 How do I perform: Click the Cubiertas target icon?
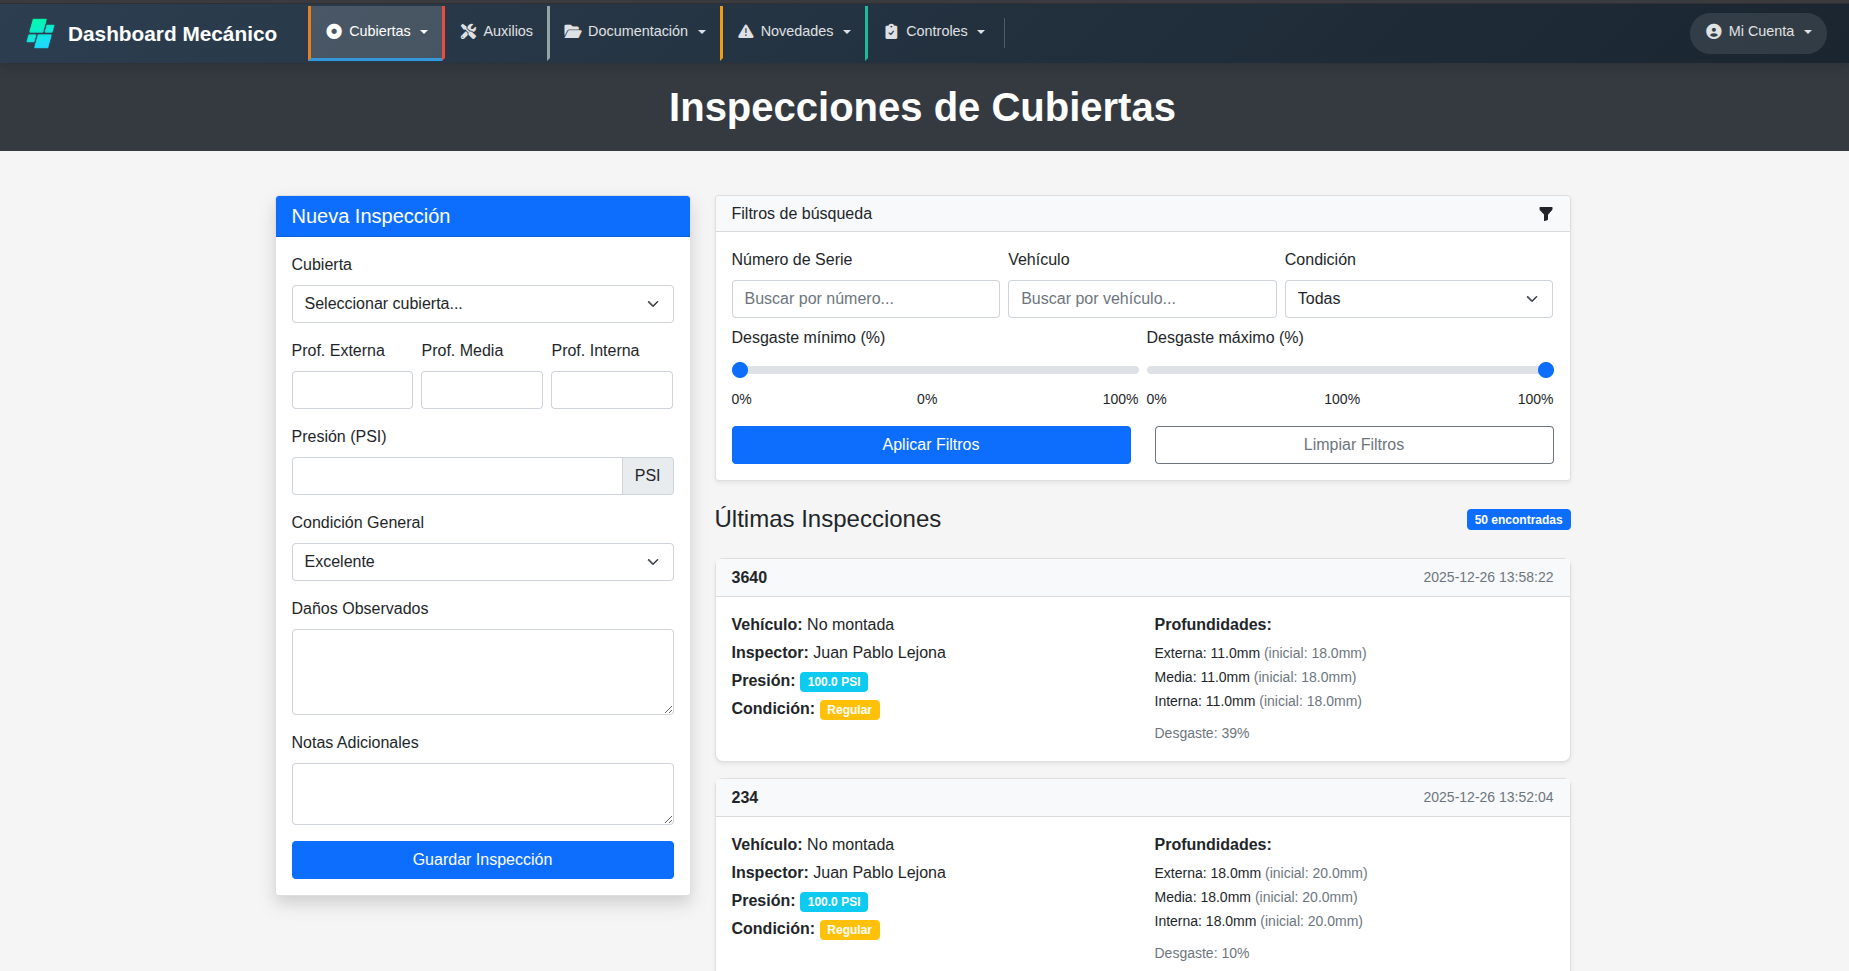coord(333,30)
